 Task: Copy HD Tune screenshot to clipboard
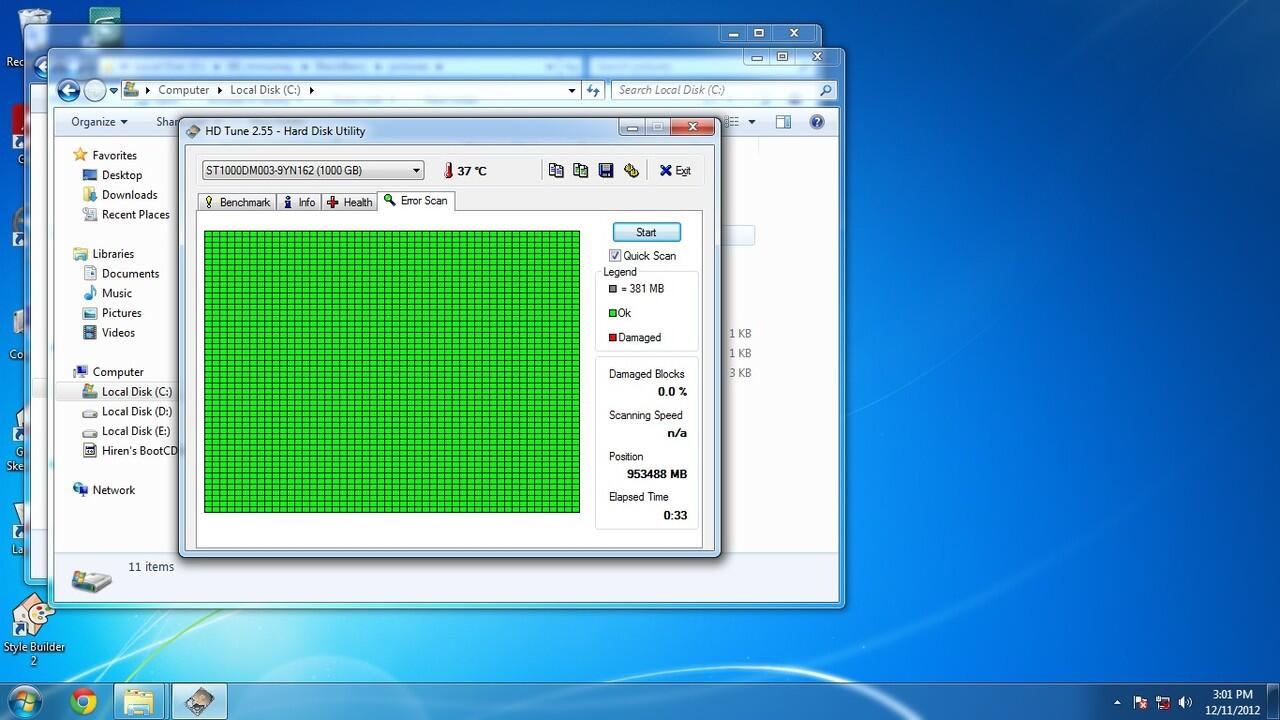tap(580, 170)
